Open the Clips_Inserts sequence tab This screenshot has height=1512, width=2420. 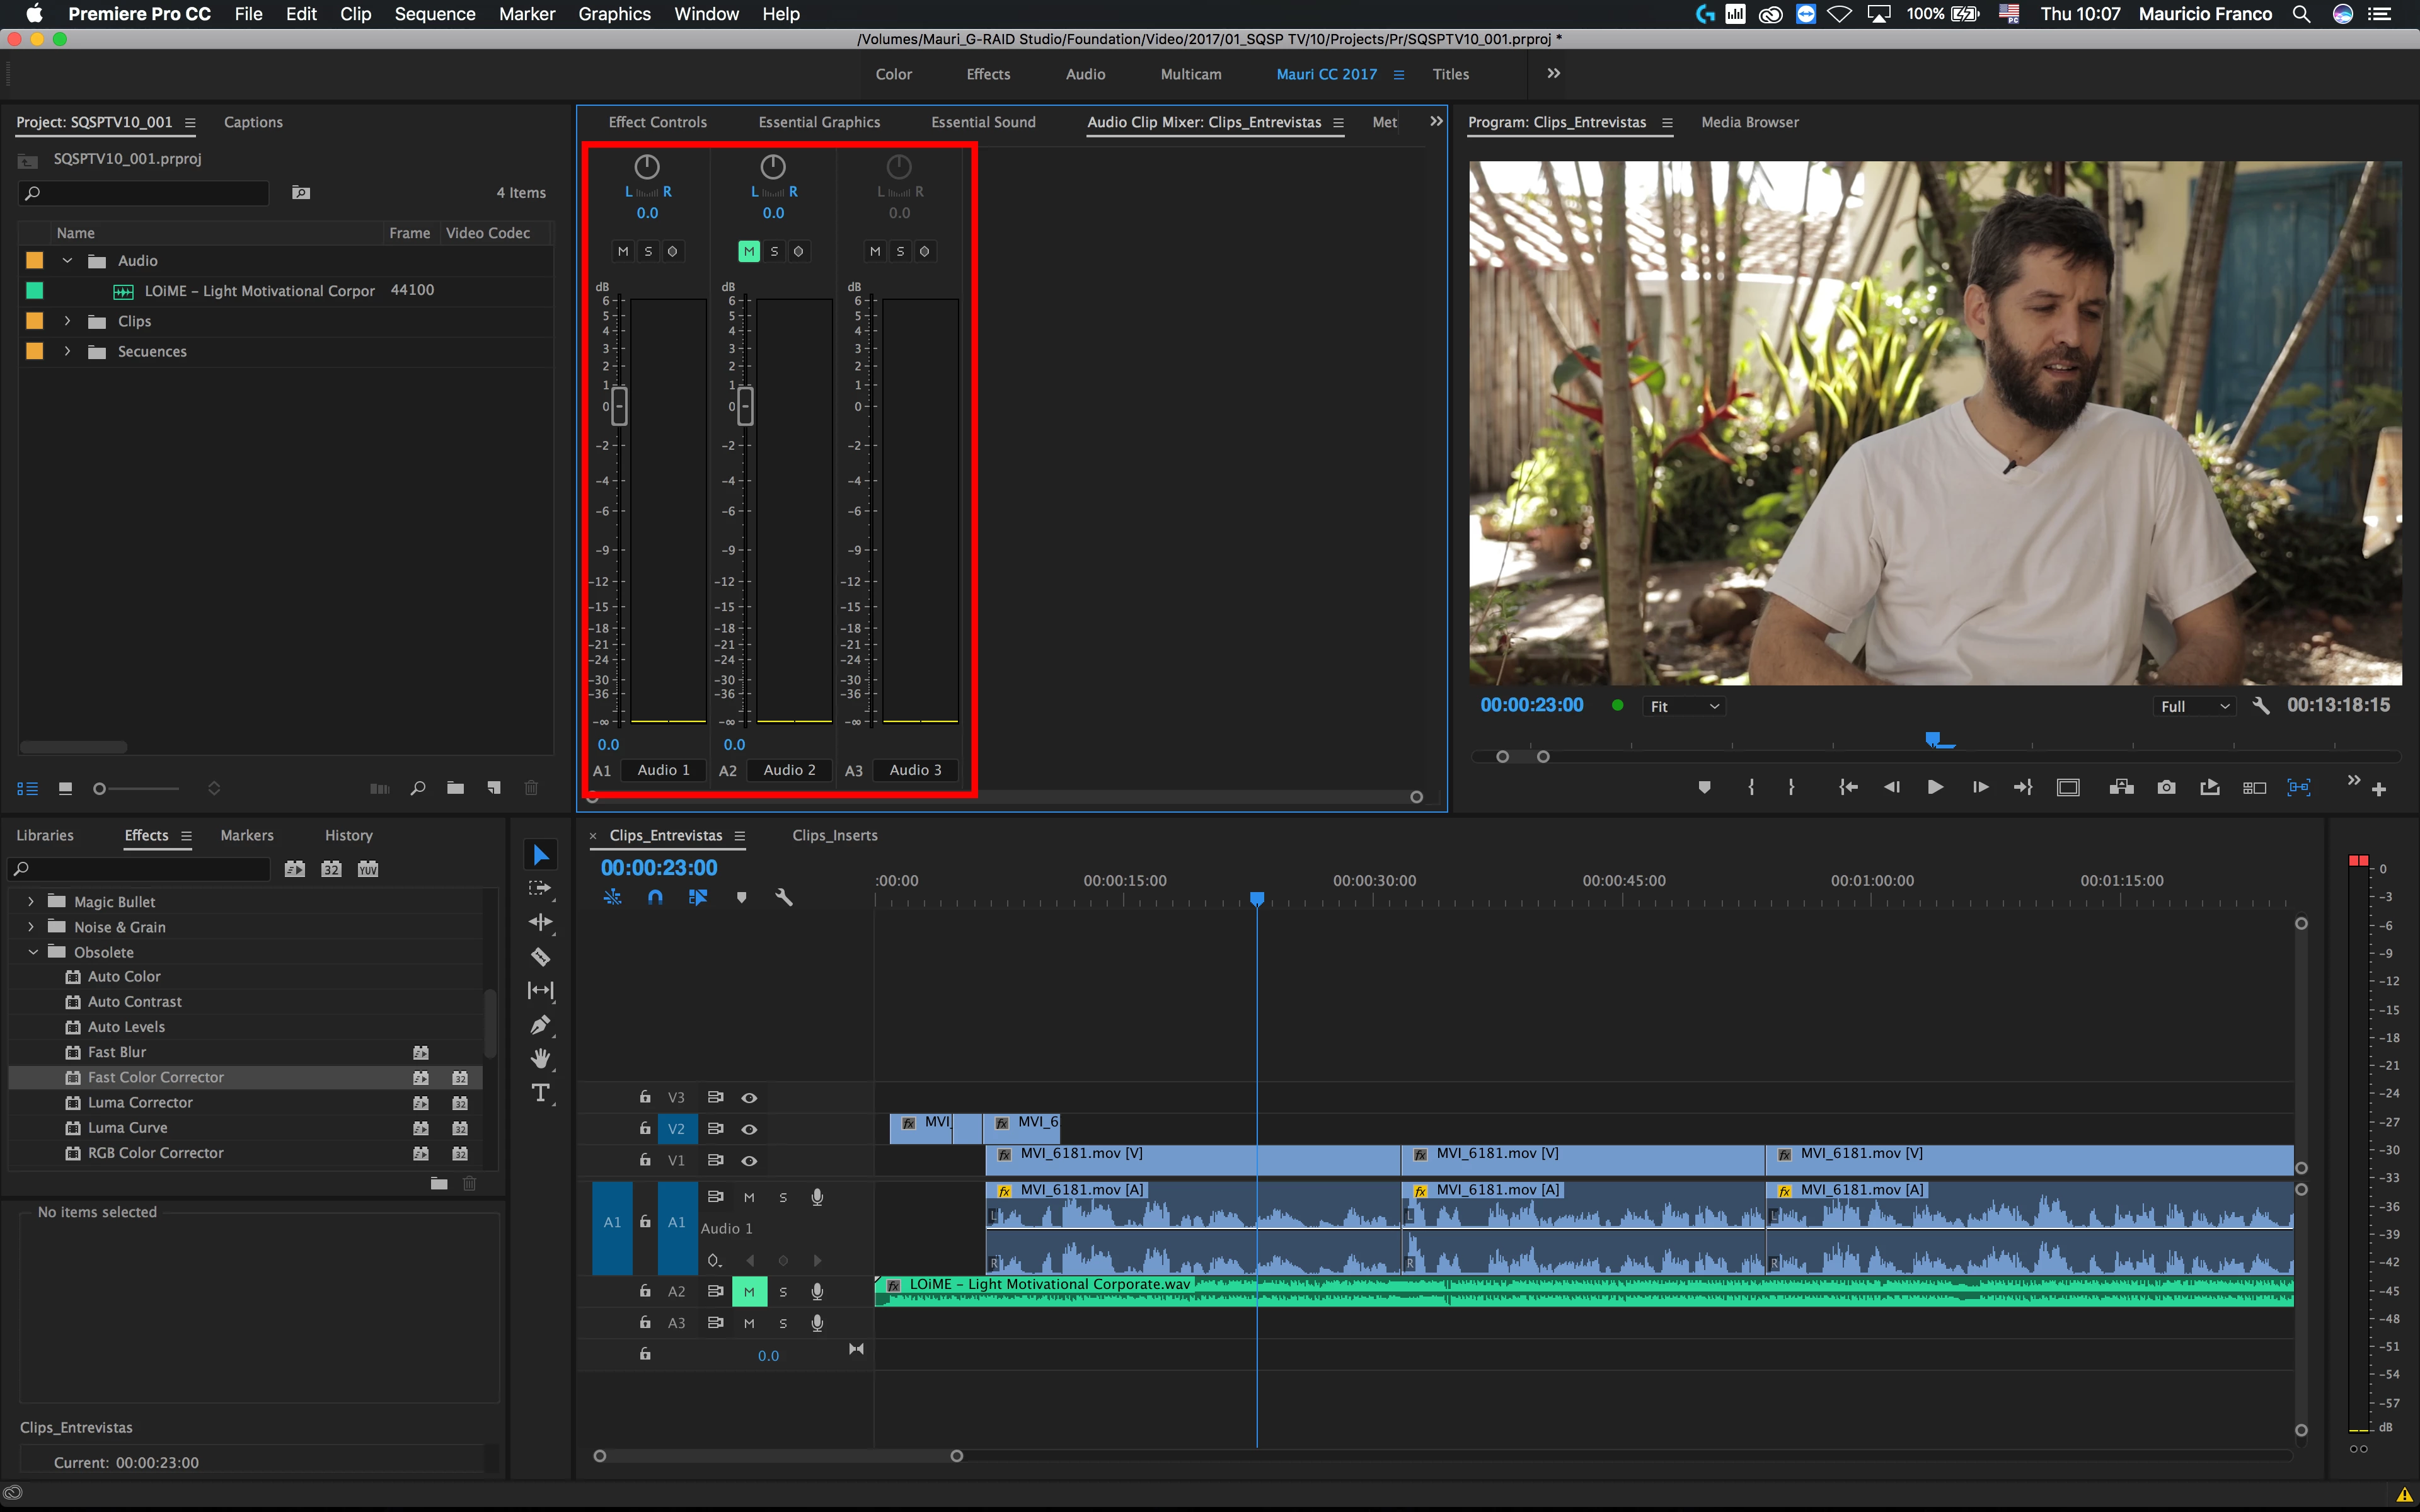(x=834, y=835)
